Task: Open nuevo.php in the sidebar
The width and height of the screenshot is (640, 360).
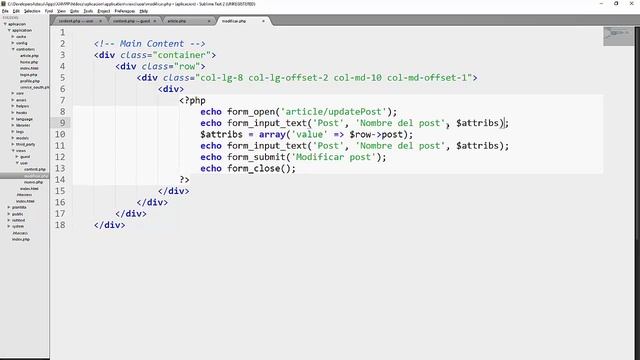Action: pos(33,182)
